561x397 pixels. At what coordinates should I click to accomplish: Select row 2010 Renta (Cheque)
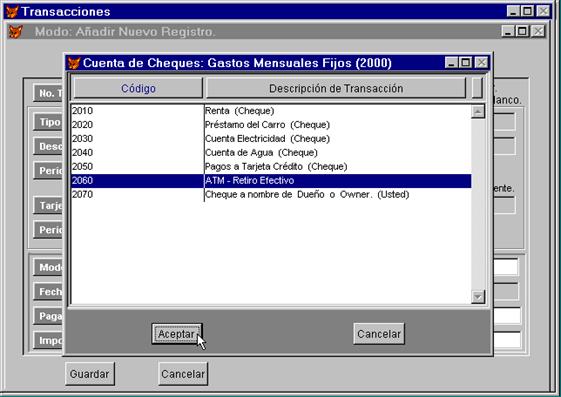coord(271,111)
